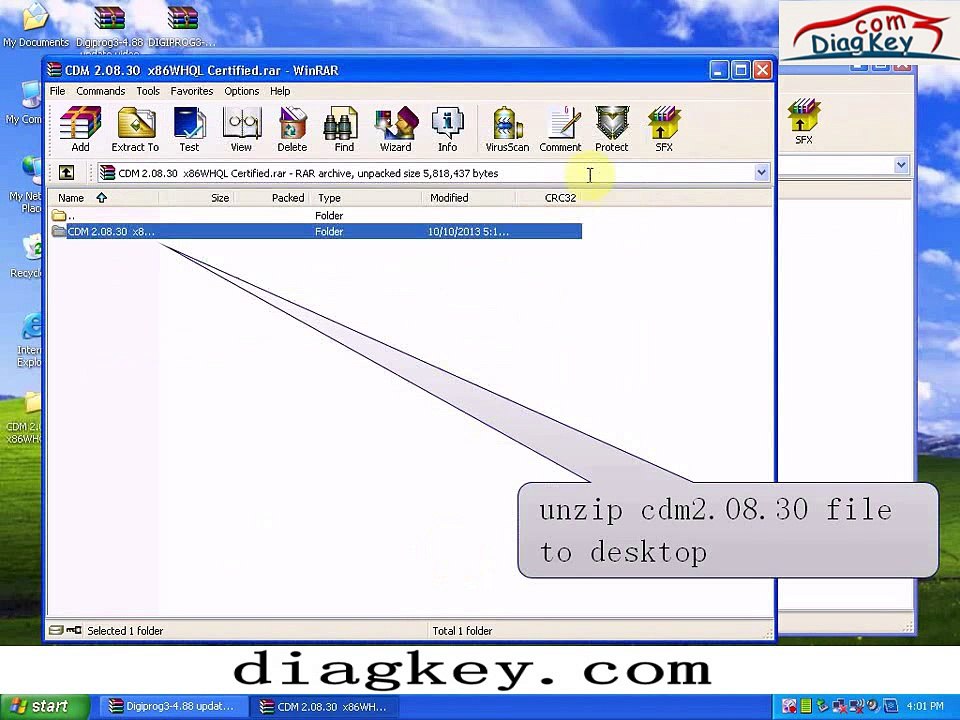
Task: Open the File menu
Action: pyautogui.click(x=58, y=91)
